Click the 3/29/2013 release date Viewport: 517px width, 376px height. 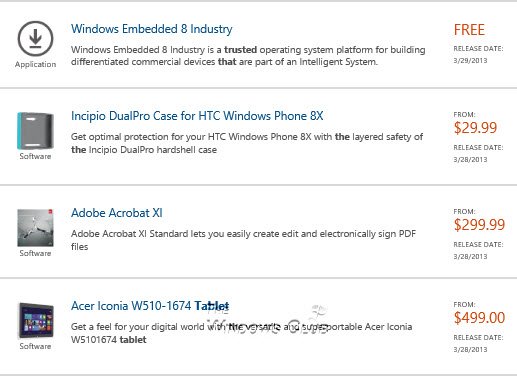(x=470, y=61)
